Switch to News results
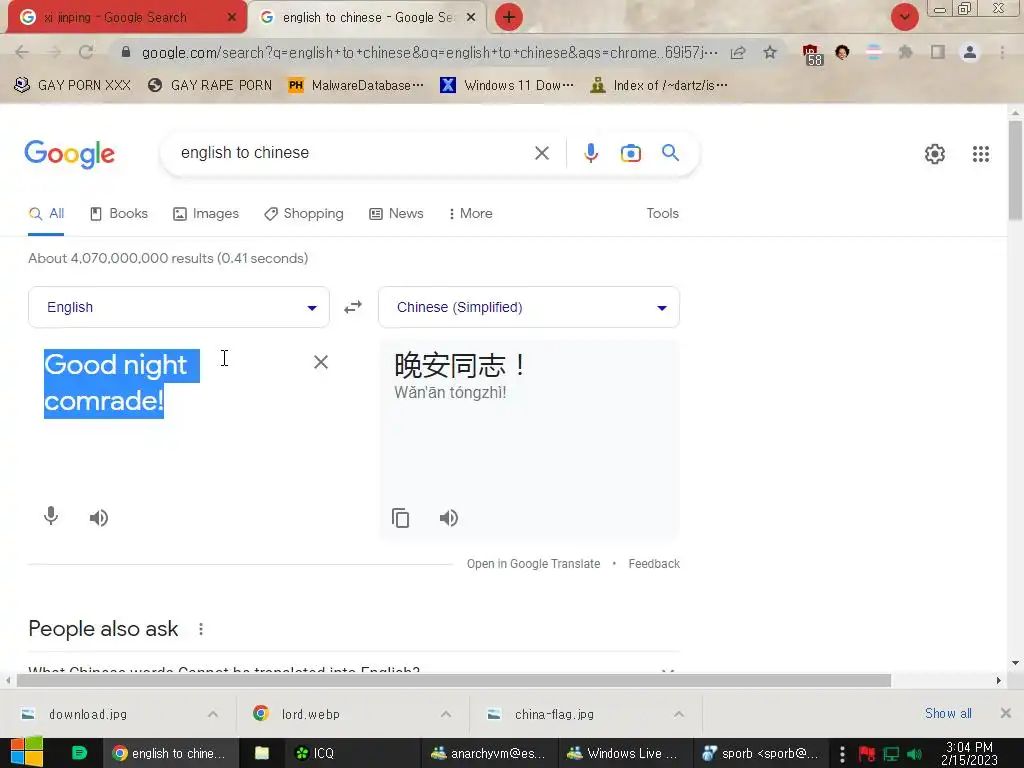The width and height of the screenshot is (1024, 768). click(396, 214)
